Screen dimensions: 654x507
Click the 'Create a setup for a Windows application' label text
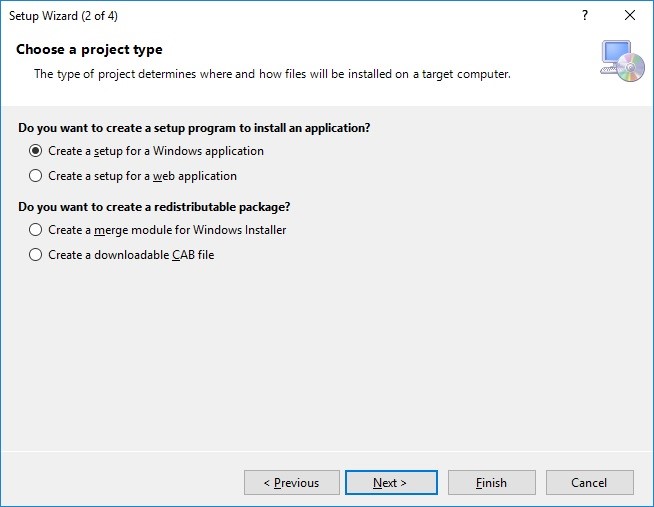[x=156, y=152]
